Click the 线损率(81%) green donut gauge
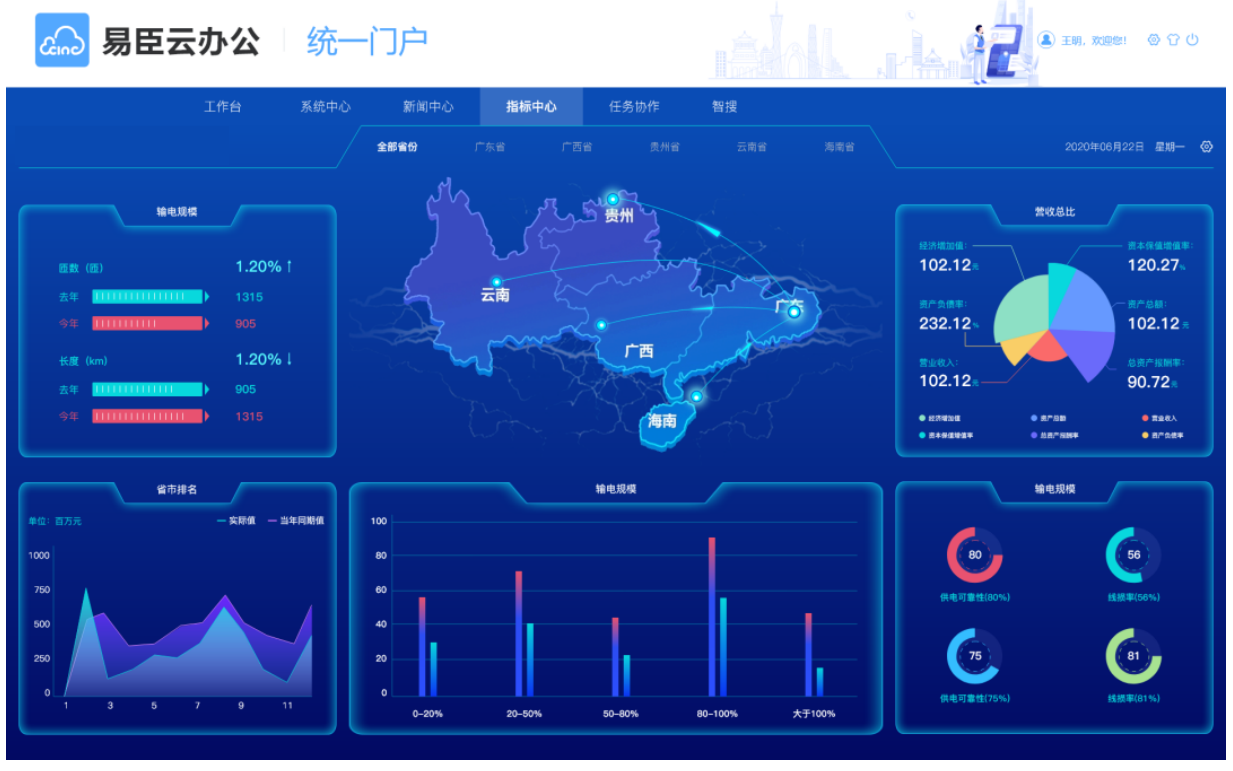Screen dimensions: 1233x771 tap(1133, 656)
